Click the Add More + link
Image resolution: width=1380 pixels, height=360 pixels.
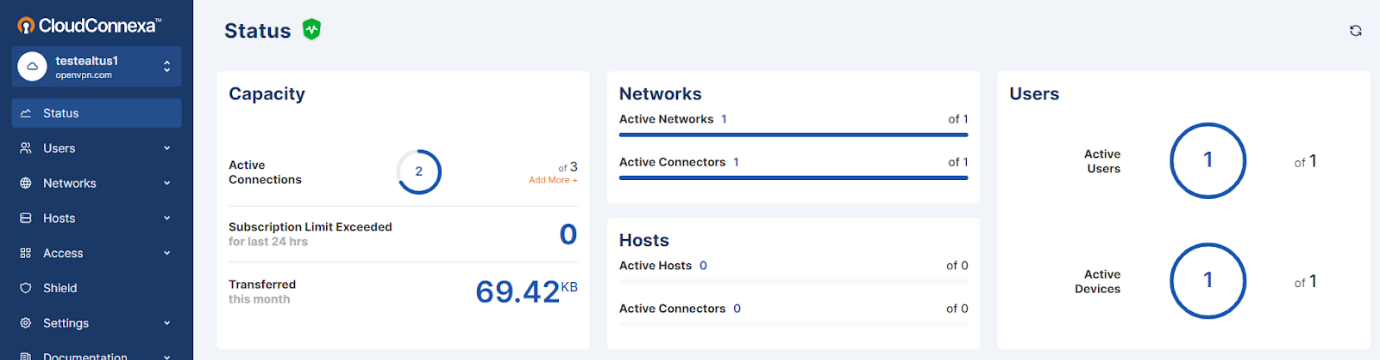[553, 180]
